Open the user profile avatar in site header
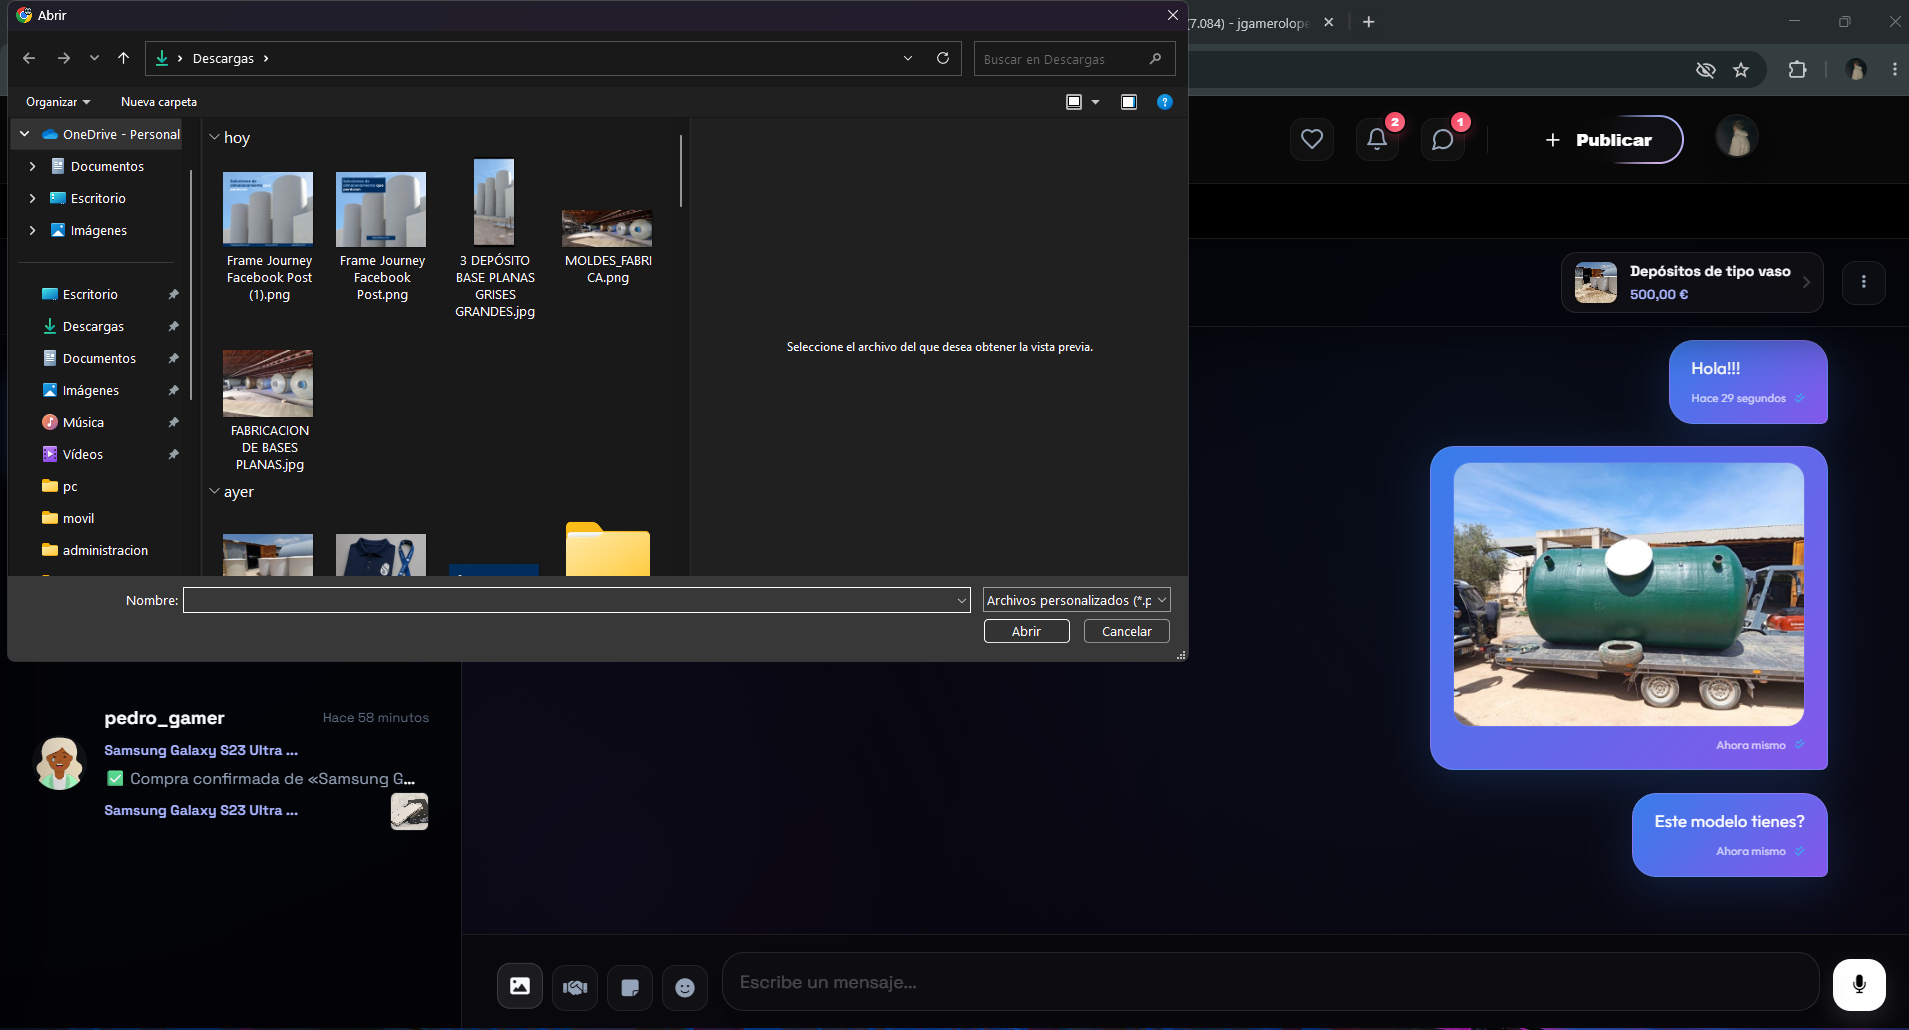The width and height of the screenshot is (1909, 1030). click(x=1737, y=137)
